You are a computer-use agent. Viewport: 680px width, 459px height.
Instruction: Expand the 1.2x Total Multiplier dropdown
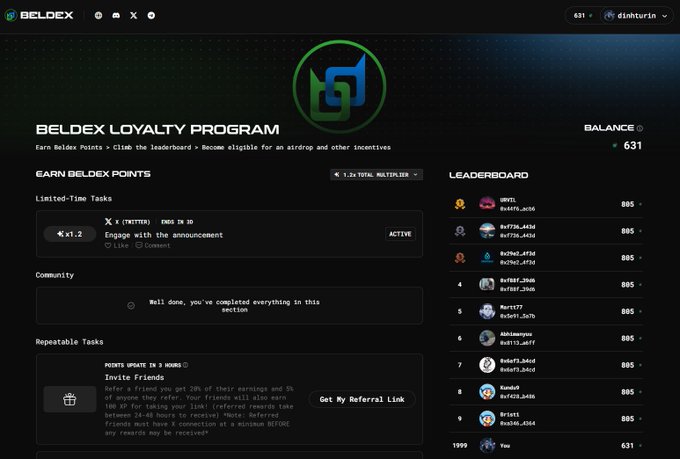coord(376,174)
